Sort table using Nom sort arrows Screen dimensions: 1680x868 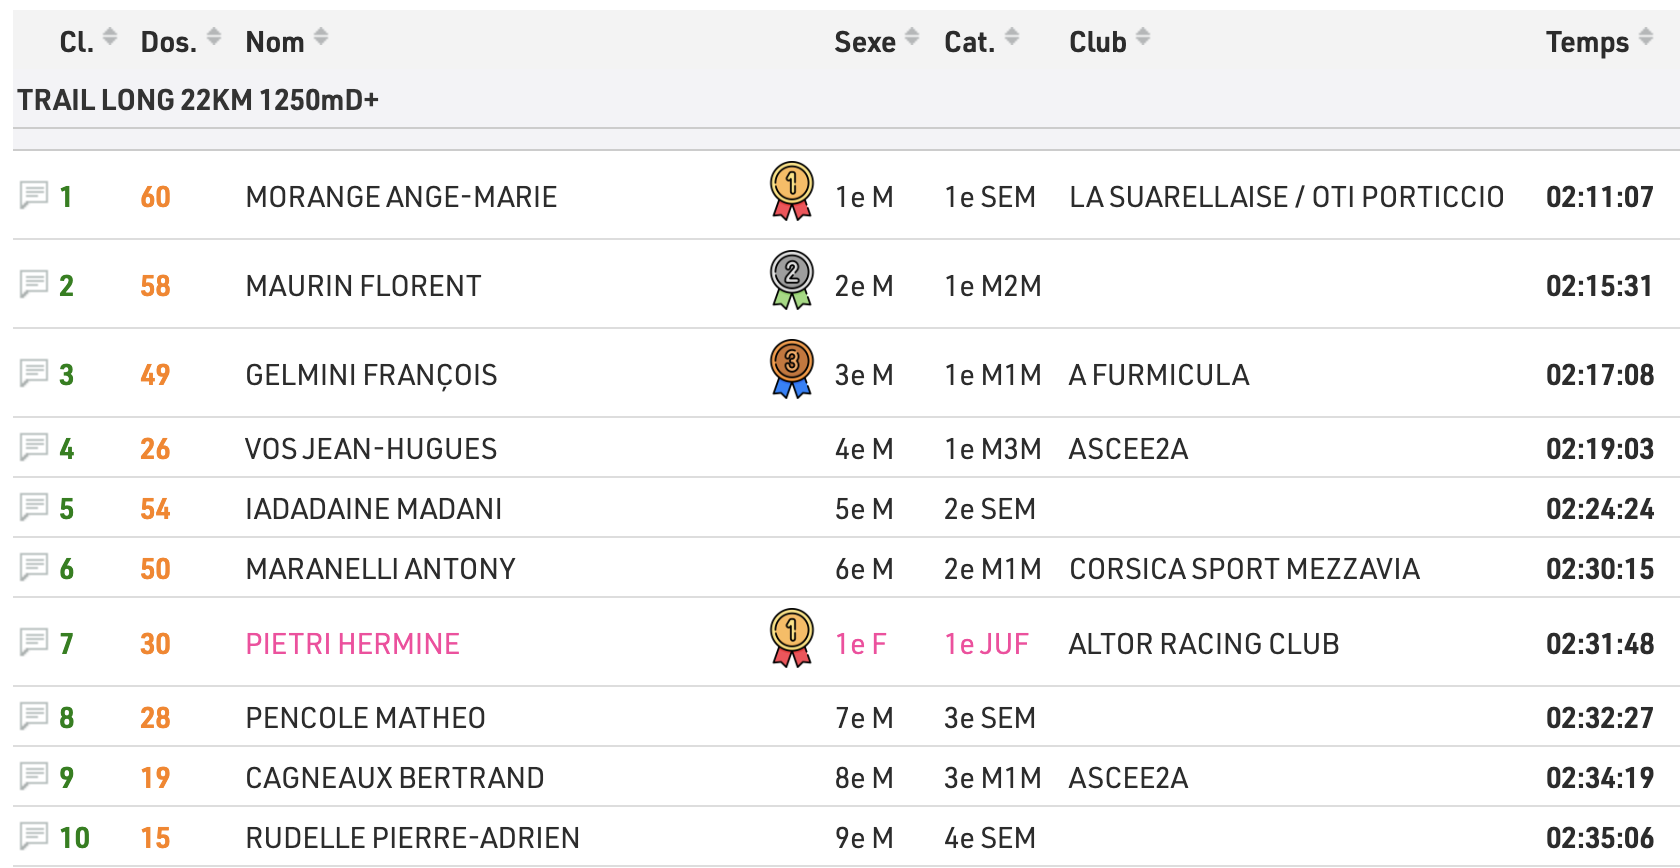[x=321, y=38]
